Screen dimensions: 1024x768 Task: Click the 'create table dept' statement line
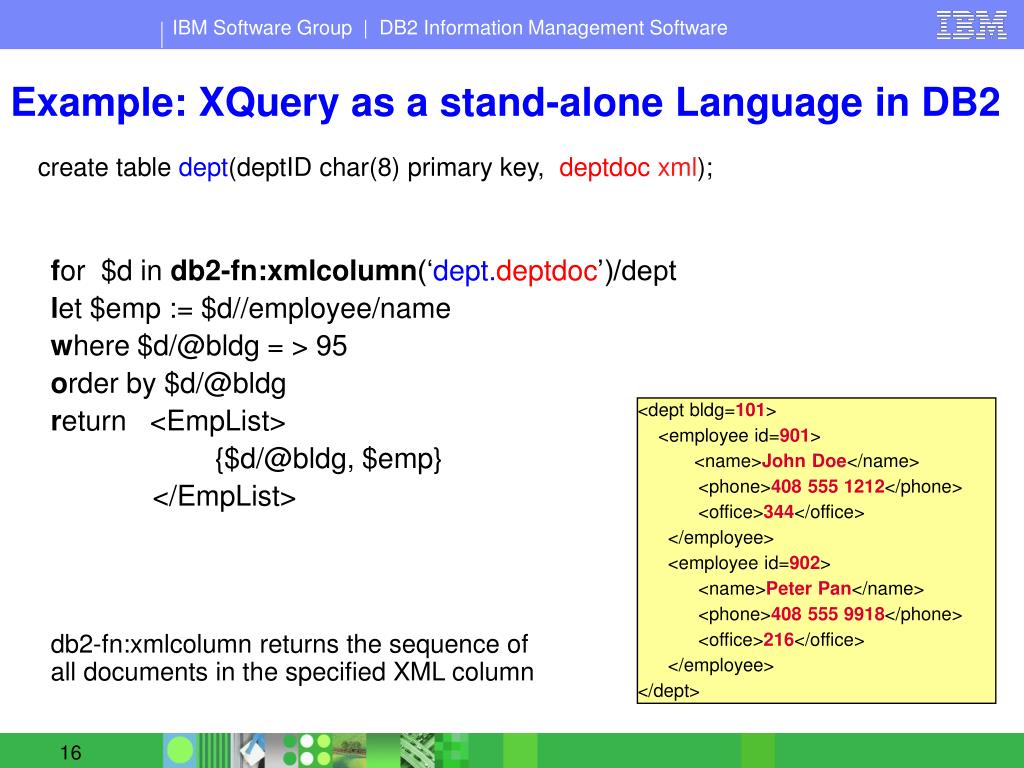click(375, 168)
